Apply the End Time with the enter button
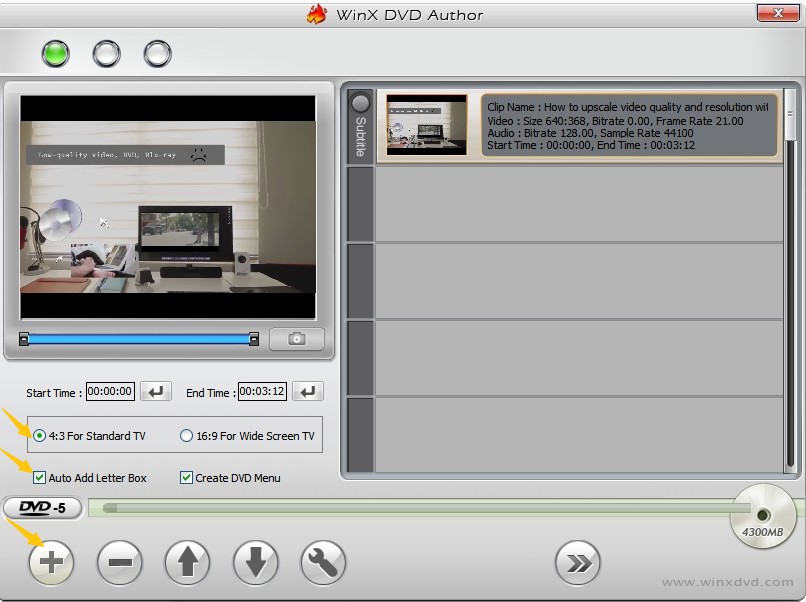This screenshot has height=602, width=806. pos(307,391)
